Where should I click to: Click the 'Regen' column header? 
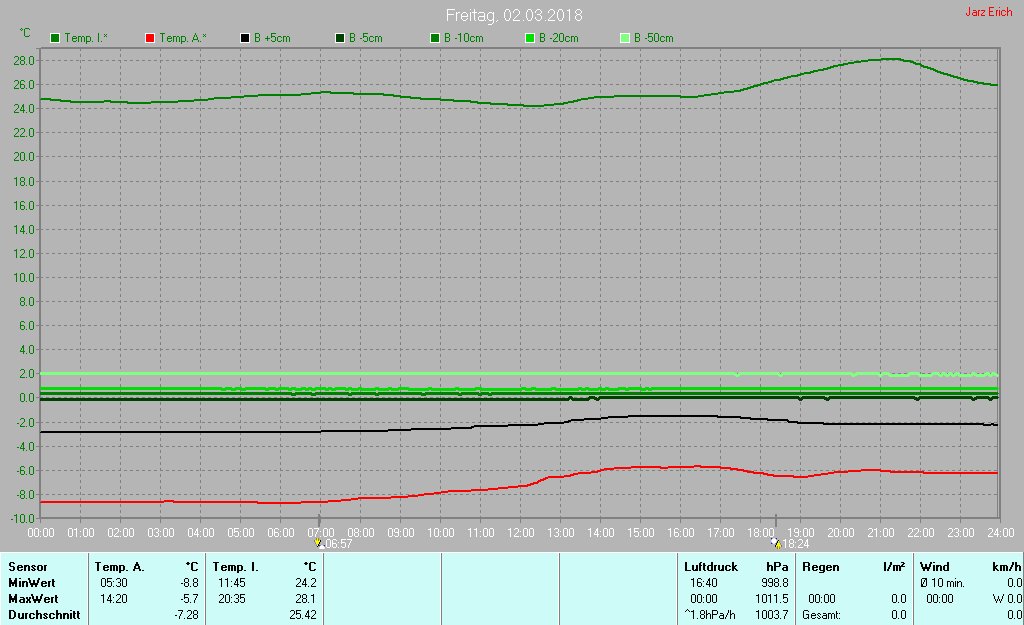tap(820, 567)
